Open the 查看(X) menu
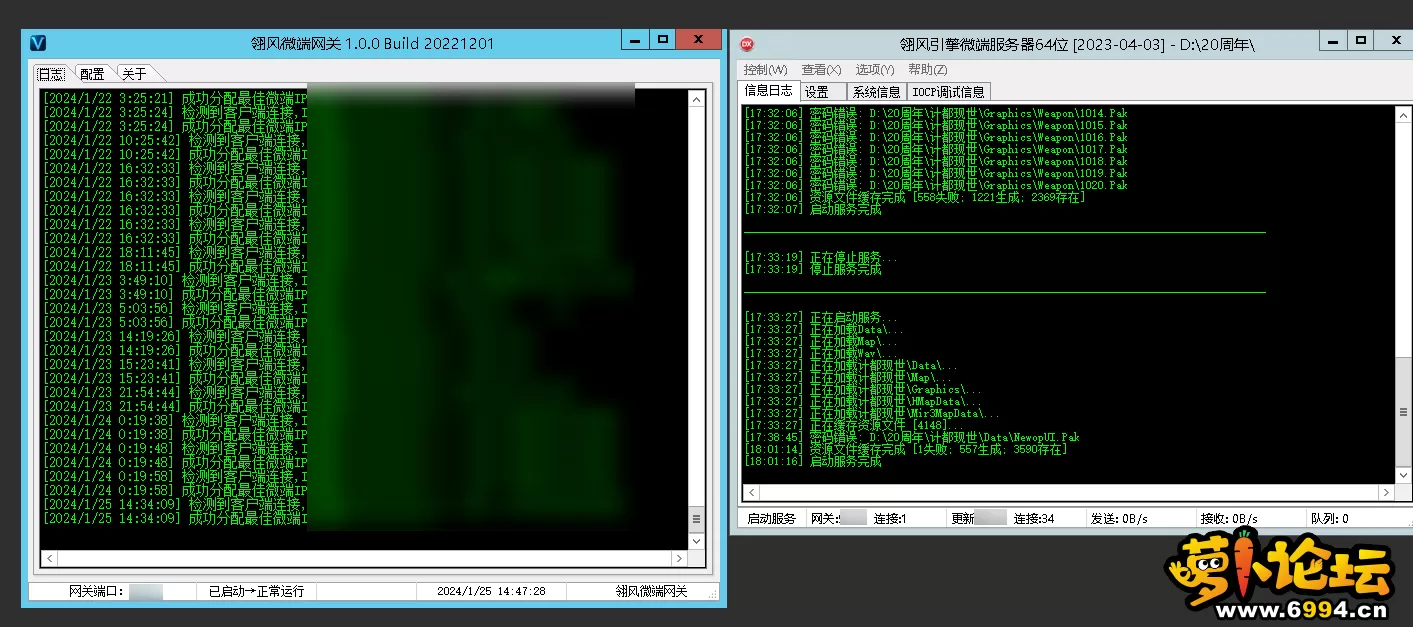This screenshot has width=1413, height=627. 821,69
